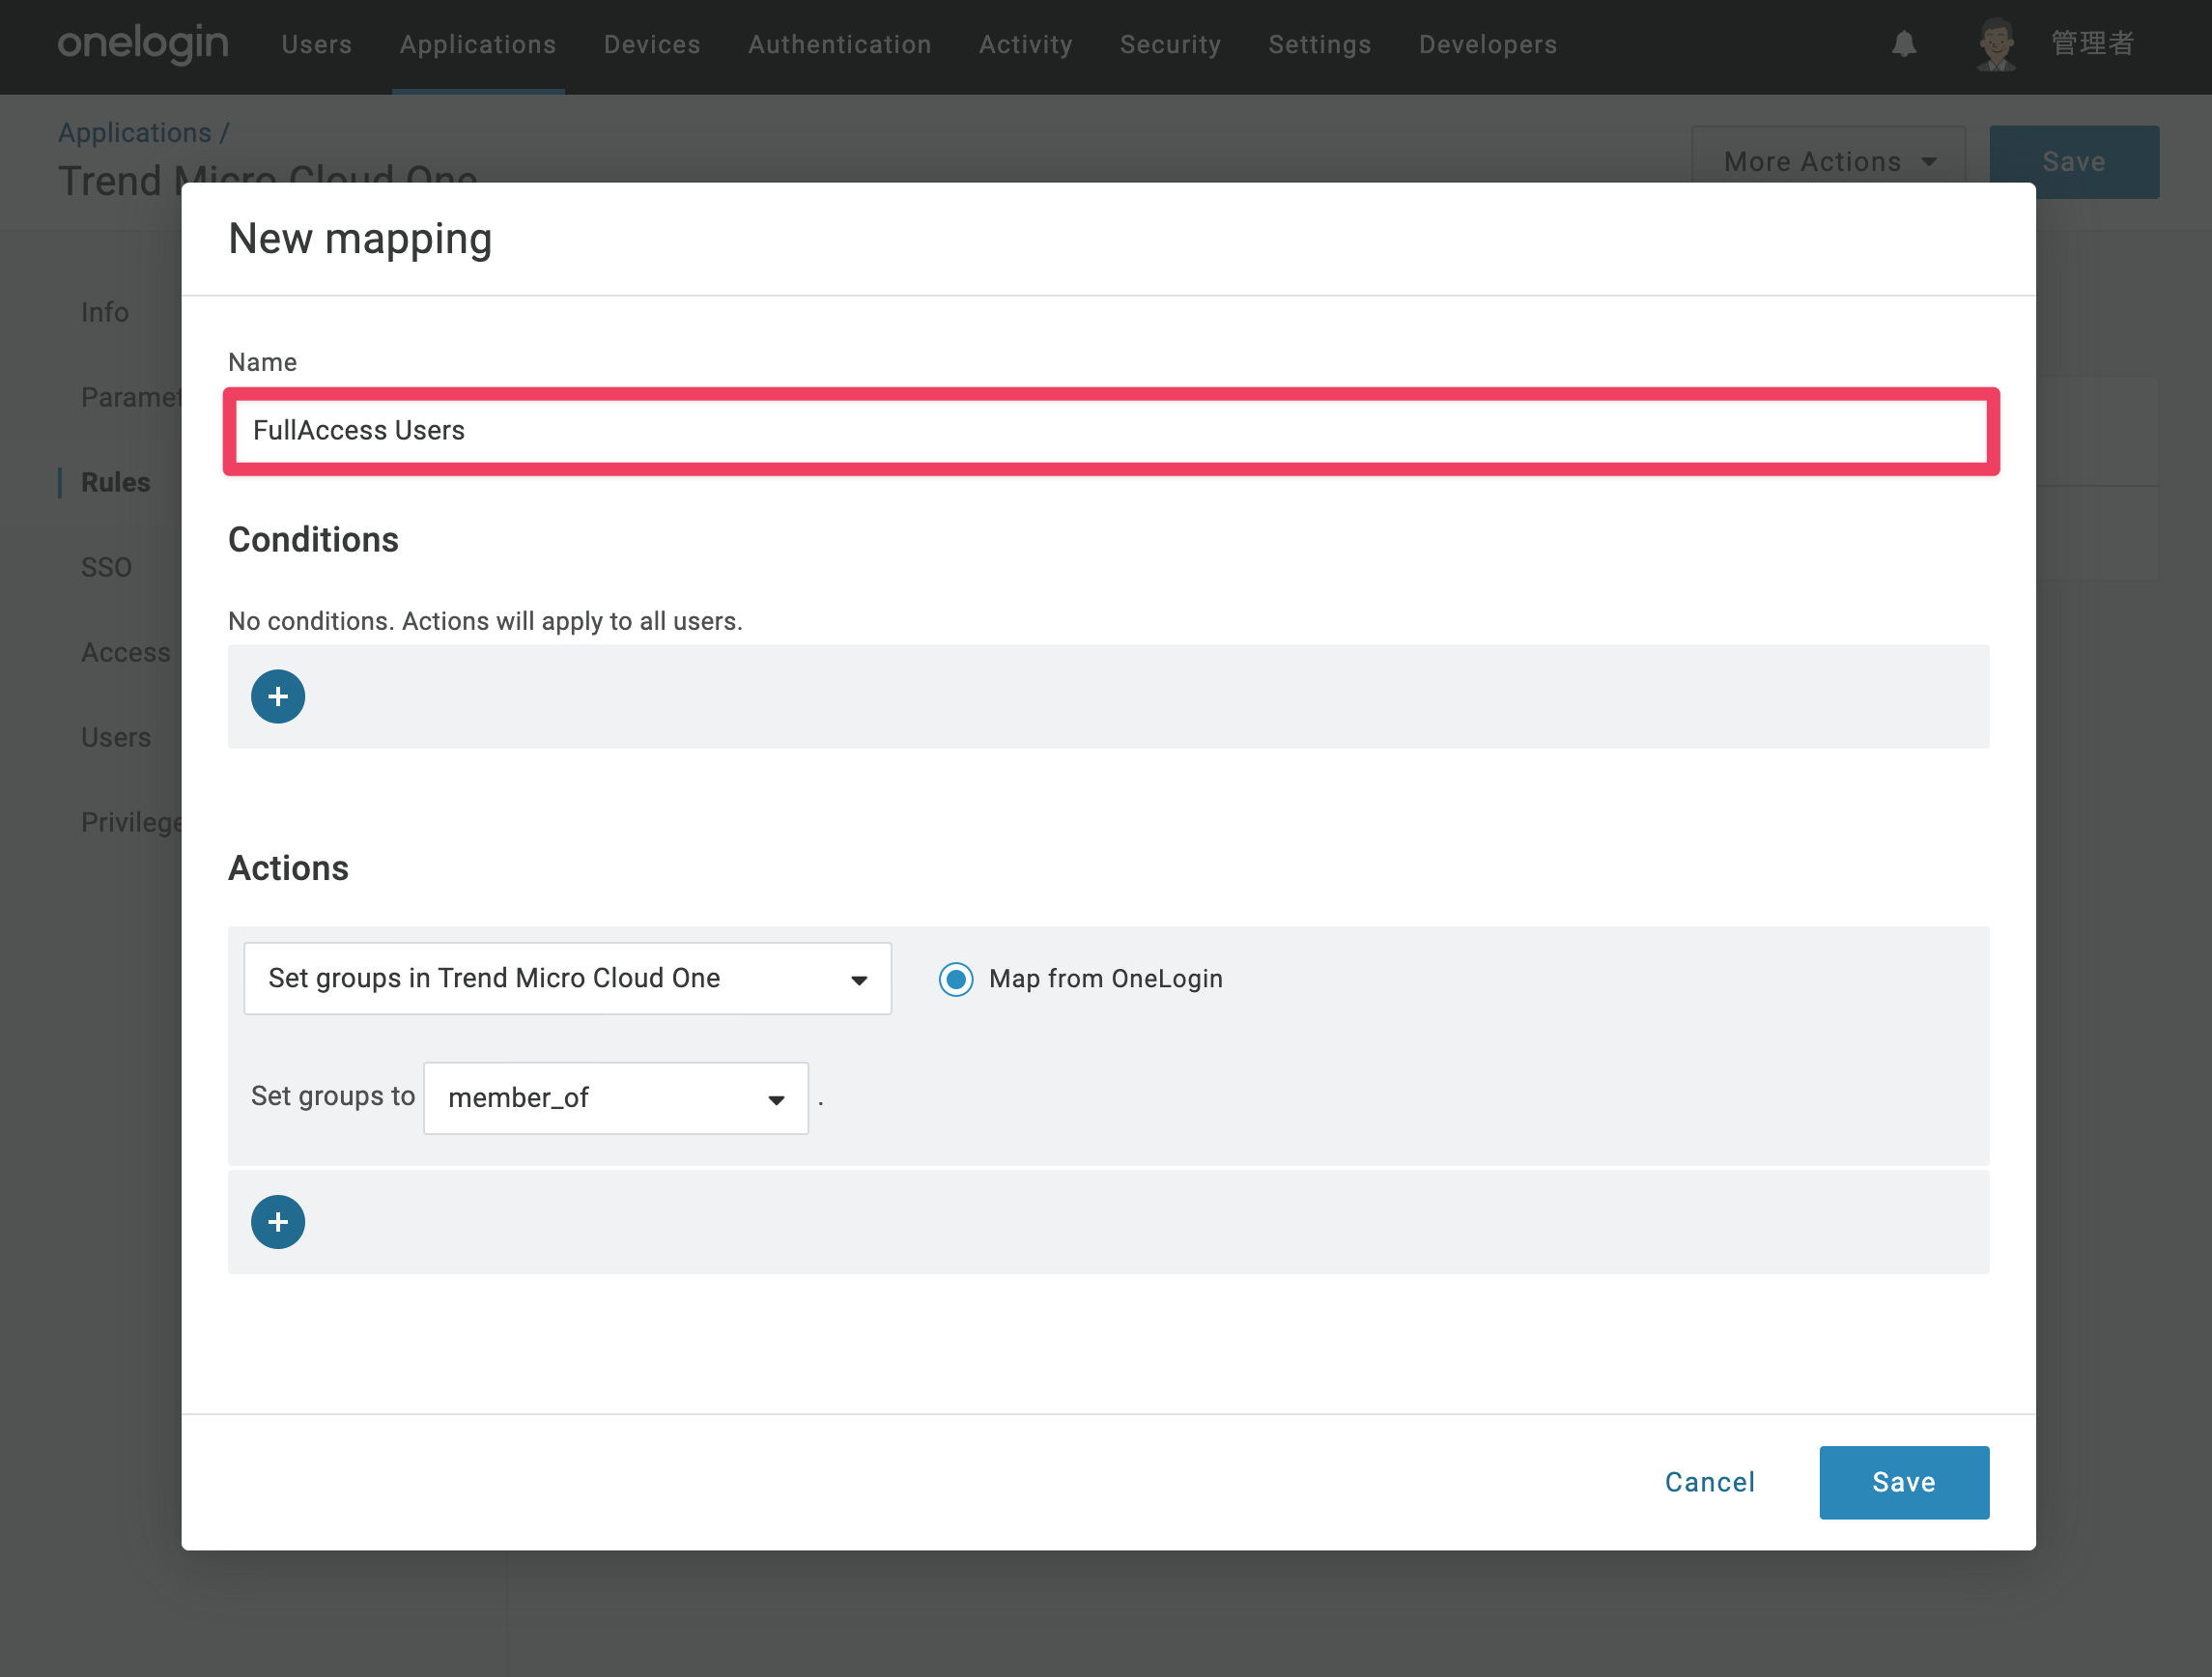Select the SSO sidebar tab

(x=106, y=567)
